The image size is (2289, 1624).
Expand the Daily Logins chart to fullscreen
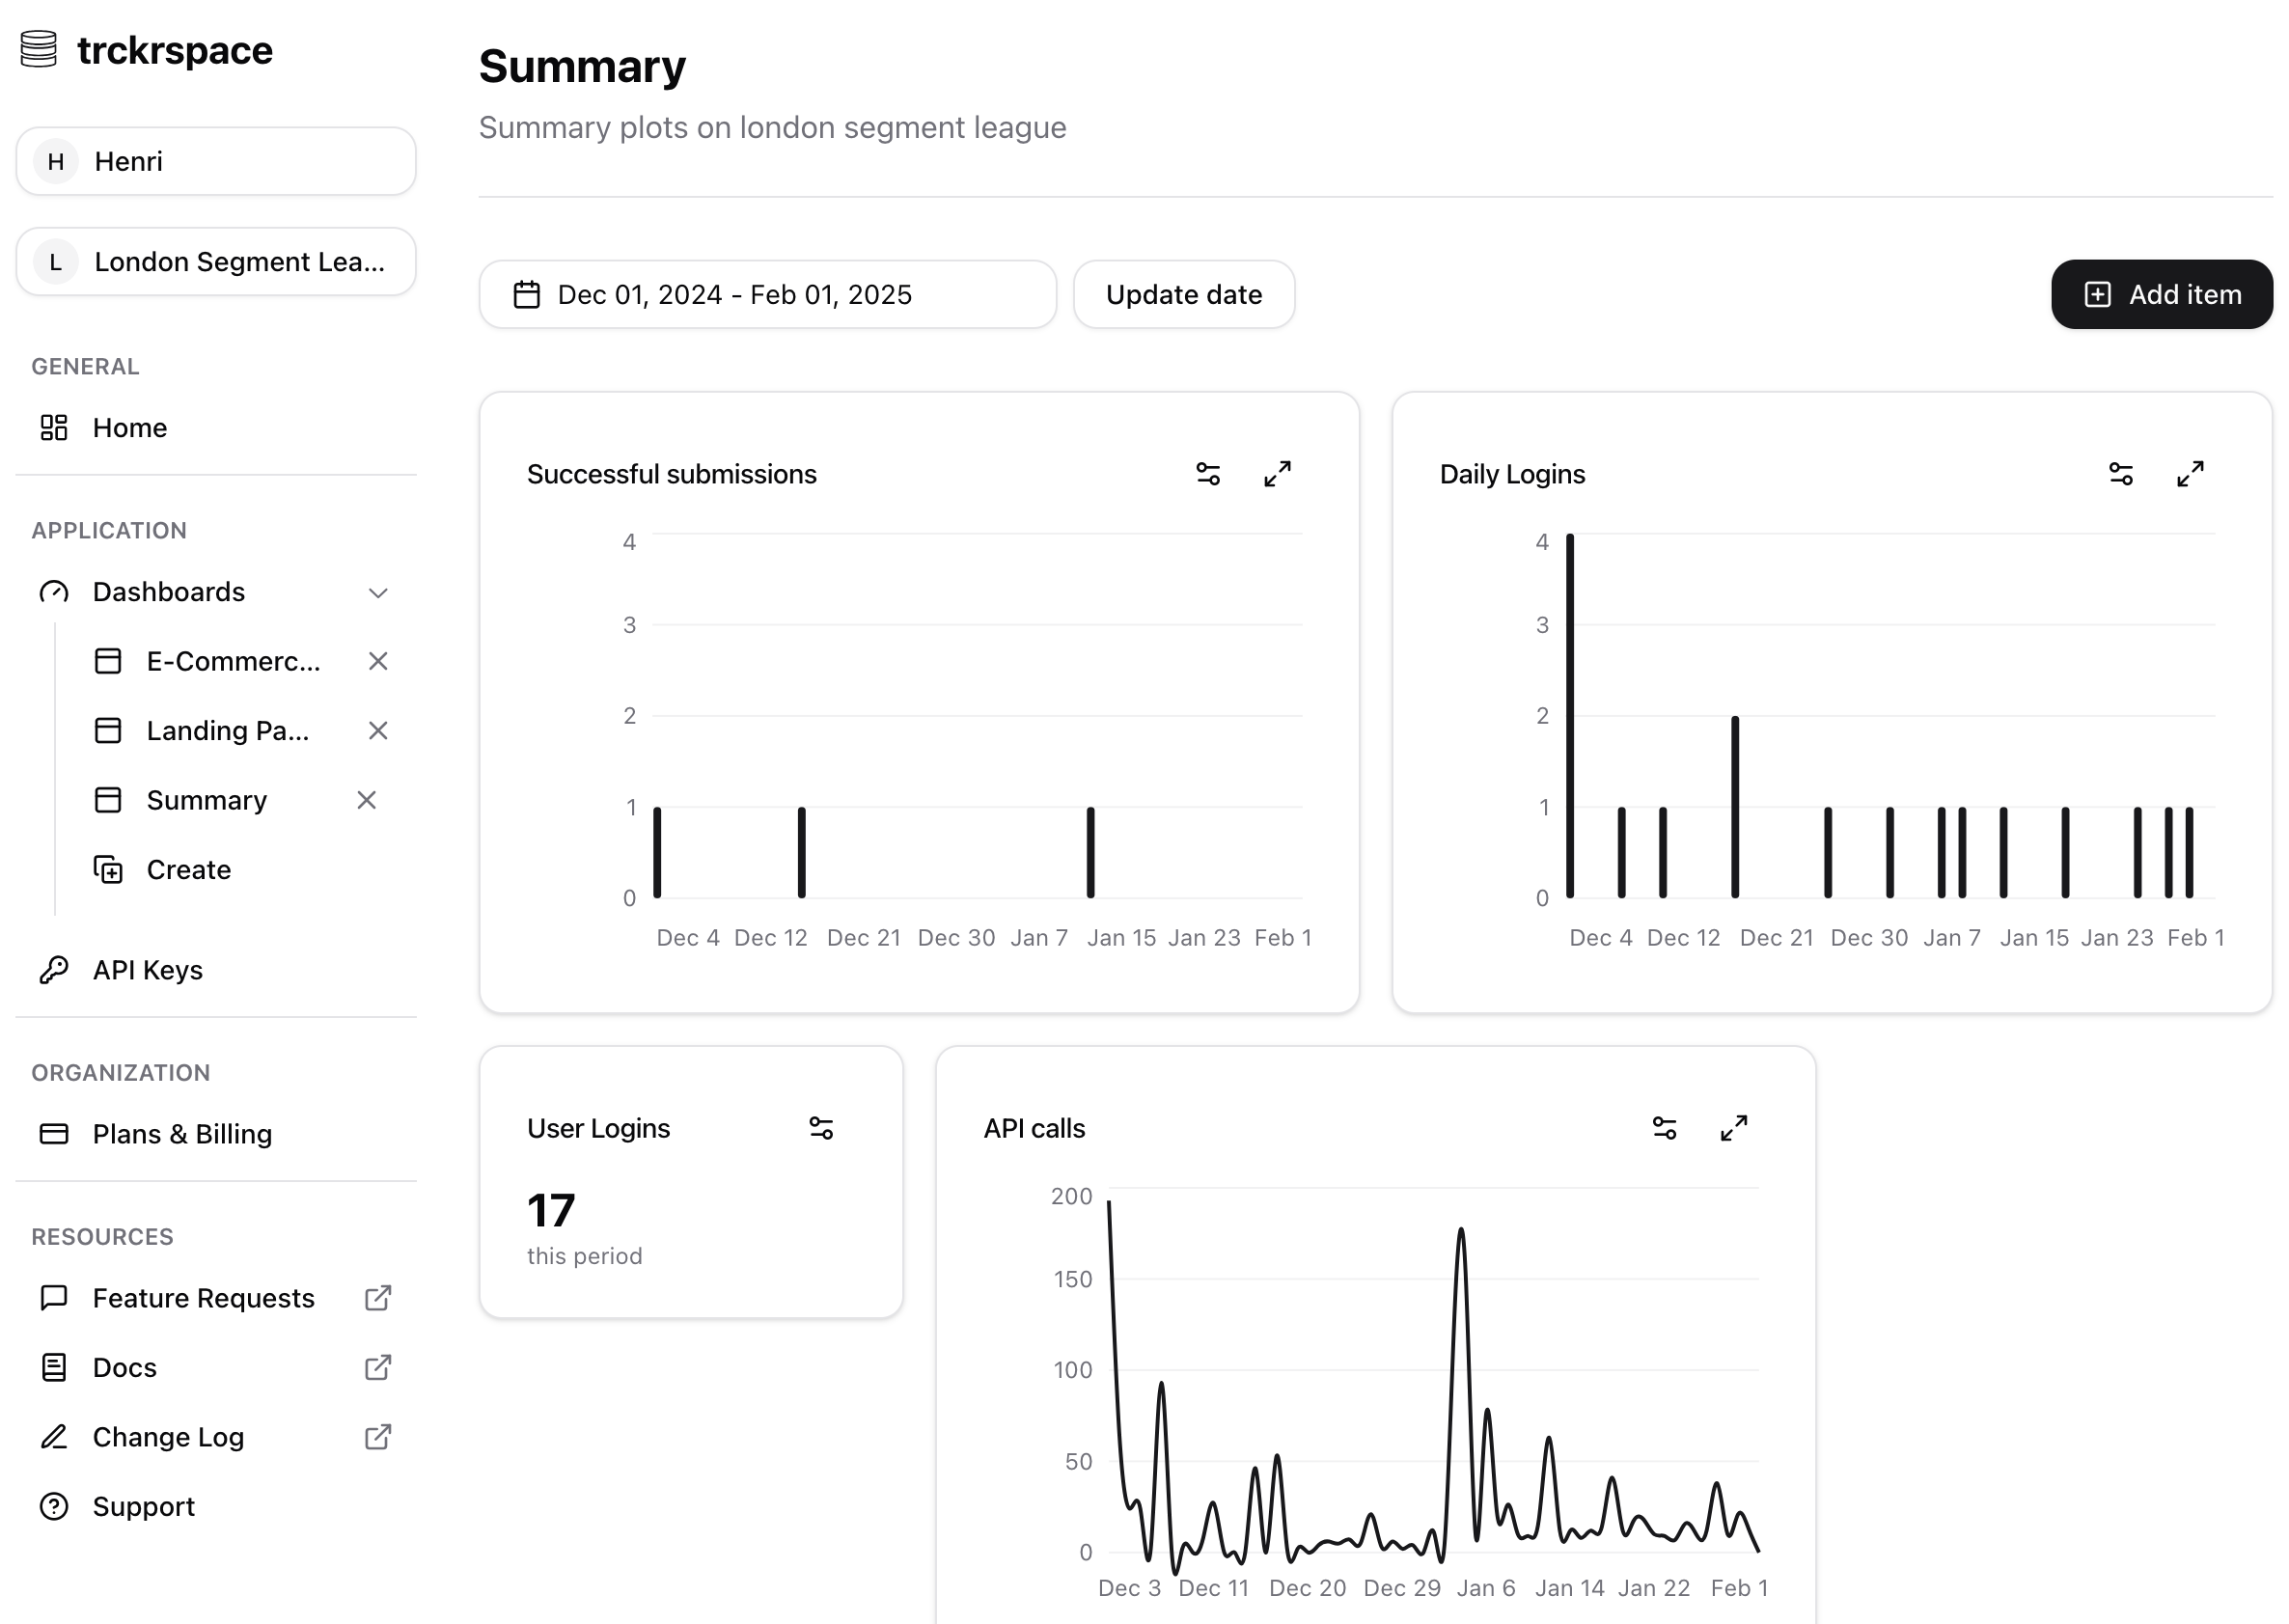coord(2189,474)
